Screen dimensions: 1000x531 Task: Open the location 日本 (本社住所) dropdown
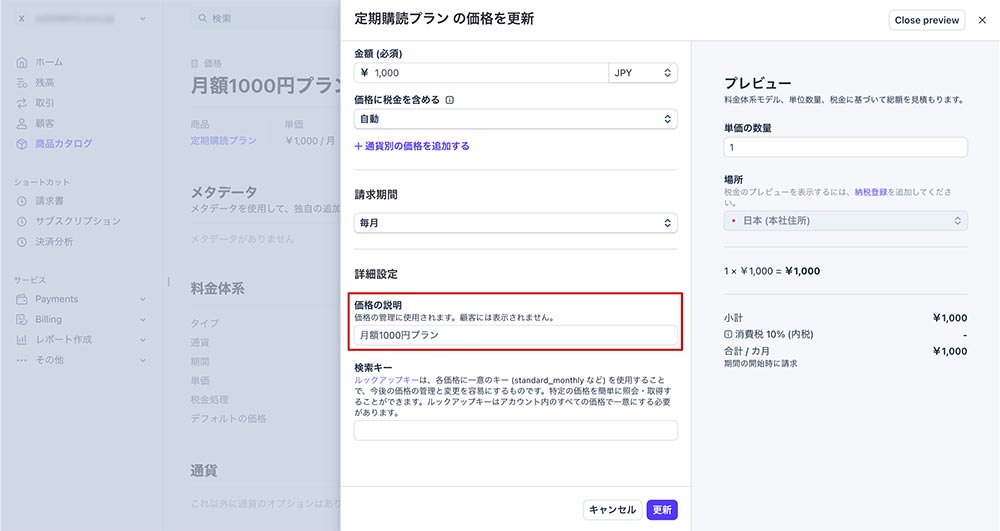tap(845, 220)
